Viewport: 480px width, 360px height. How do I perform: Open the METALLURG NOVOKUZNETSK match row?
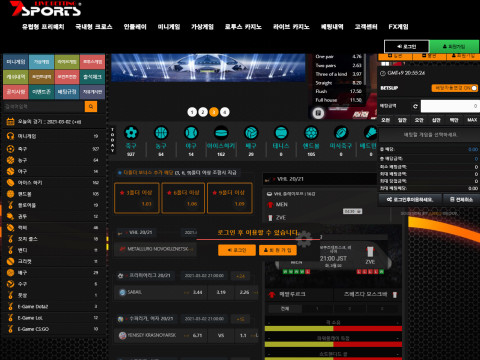[x=155, y=249]
